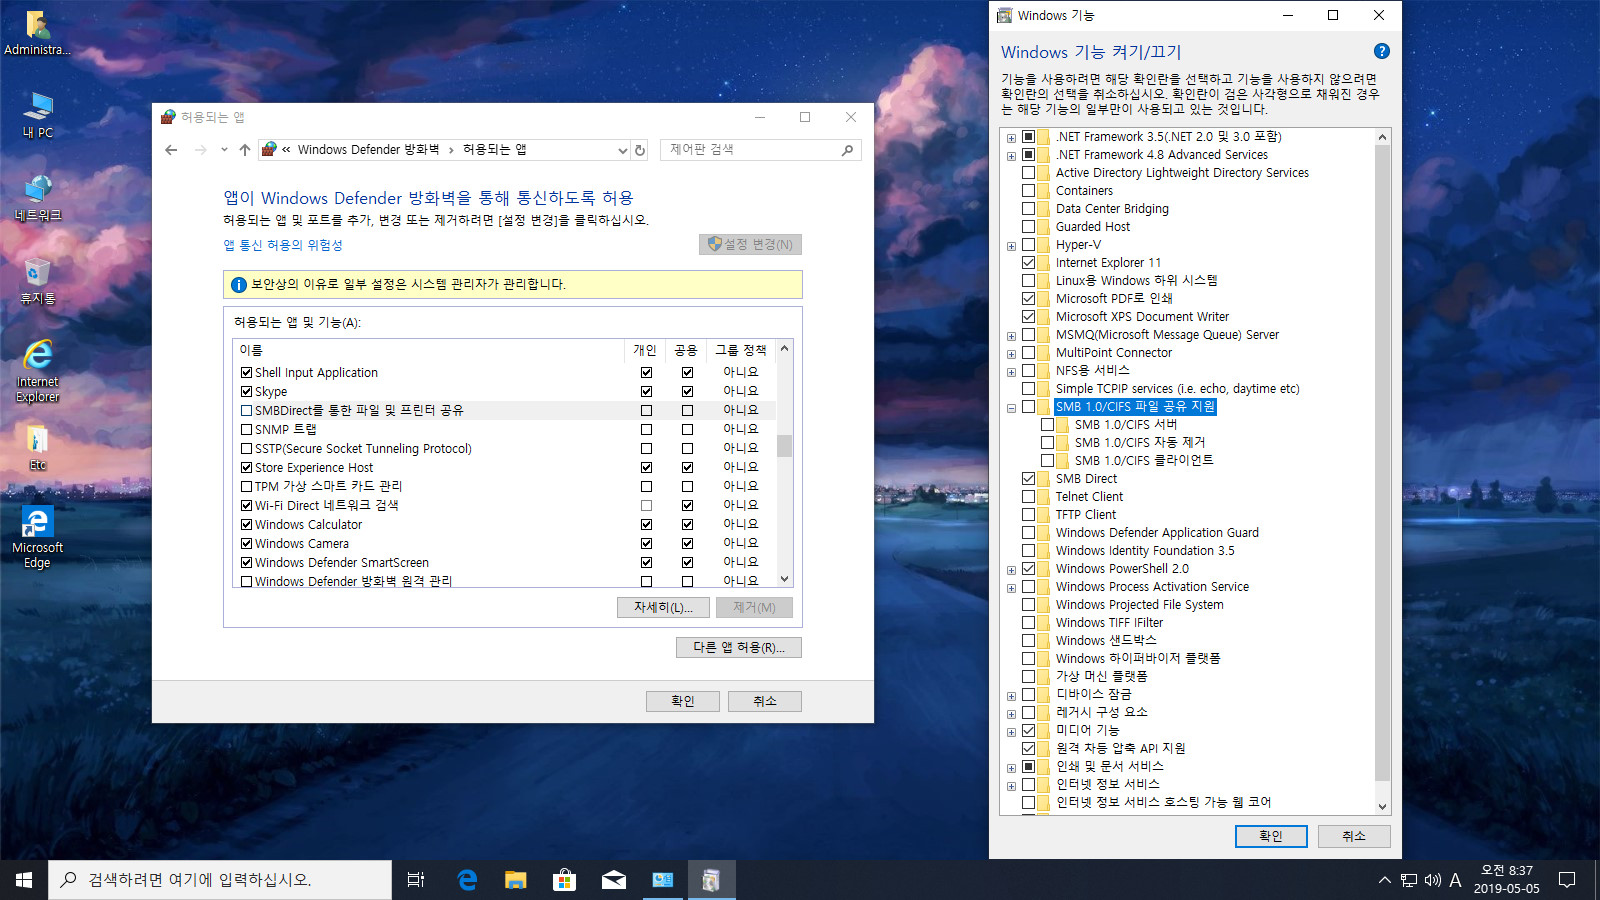This screenshot has height=900, width=1600.
Task: Click the 자세히(L)... button
Action: coord(663,607)
